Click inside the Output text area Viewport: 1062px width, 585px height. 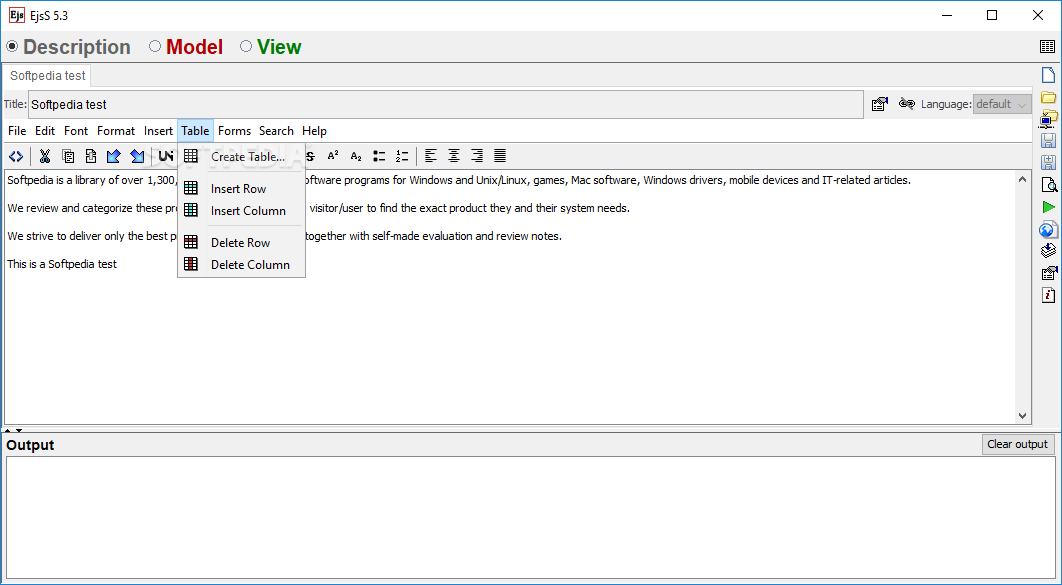(530, 517)
